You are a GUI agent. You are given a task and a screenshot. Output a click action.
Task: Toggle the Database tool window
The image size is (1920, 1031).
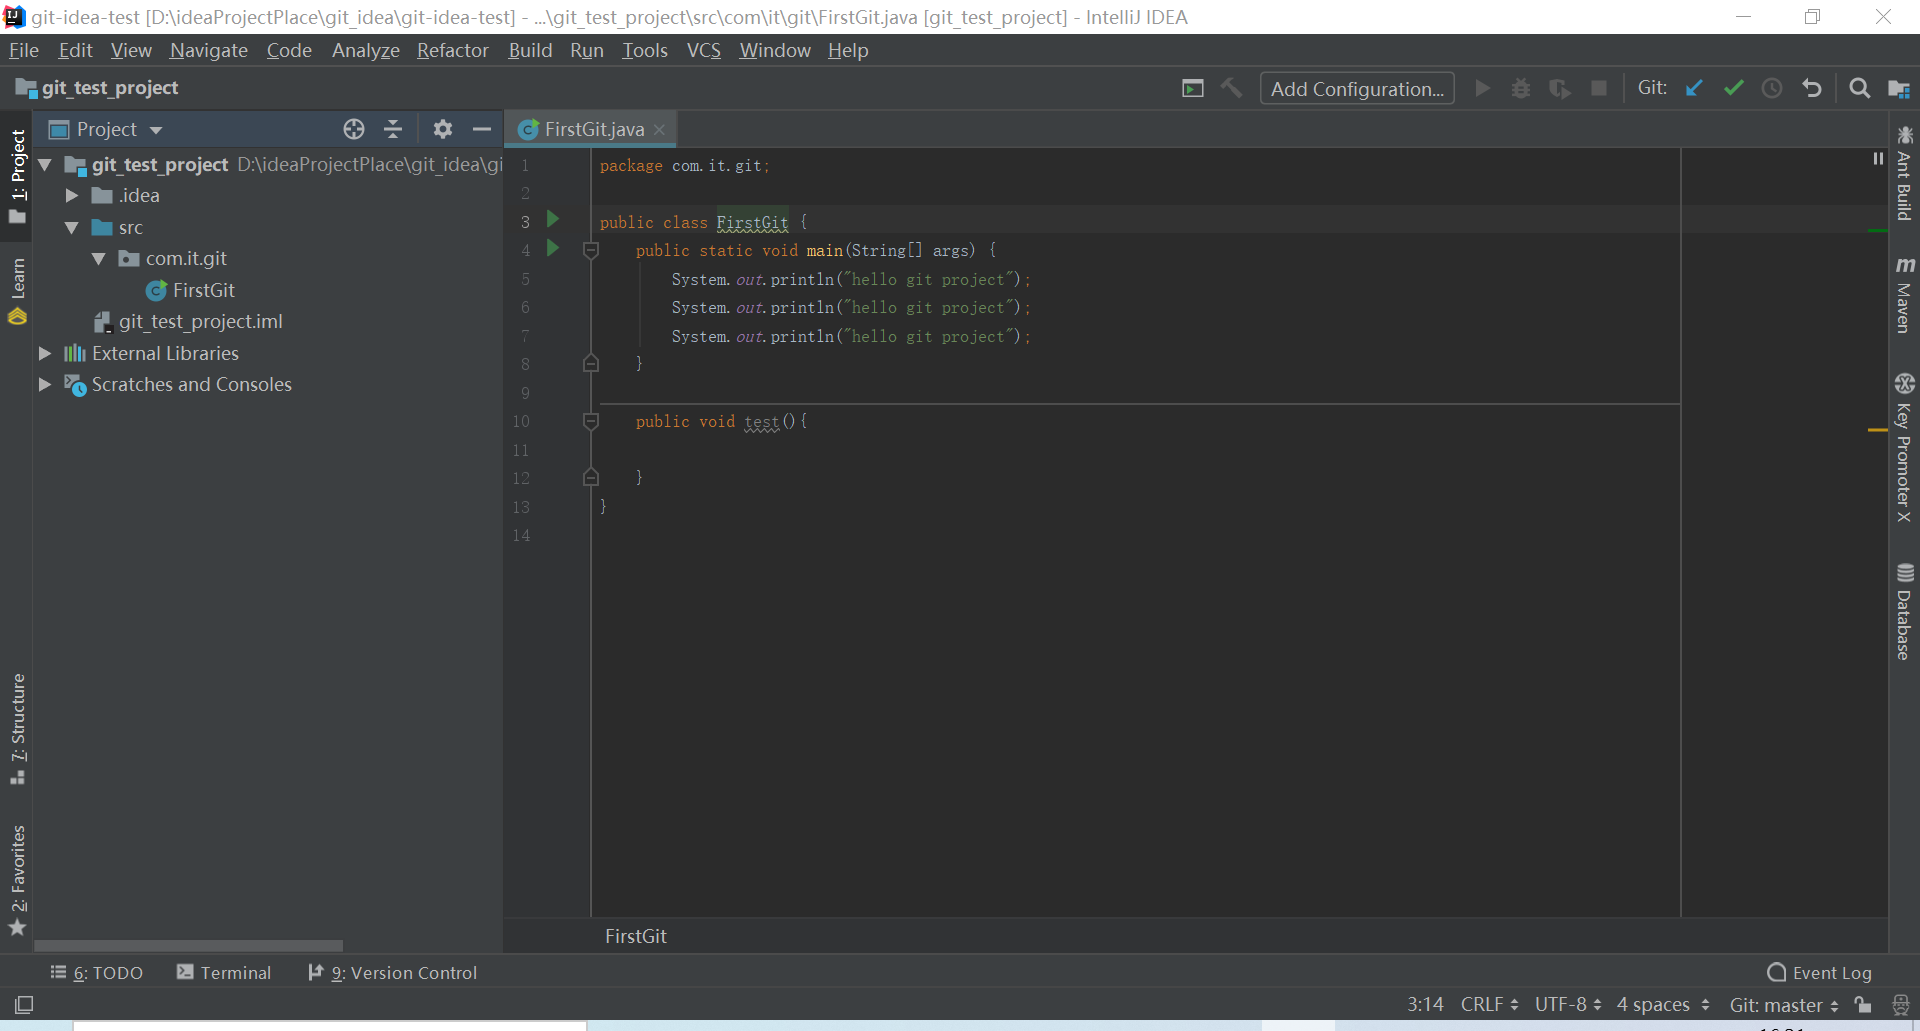coord(1904,611)
